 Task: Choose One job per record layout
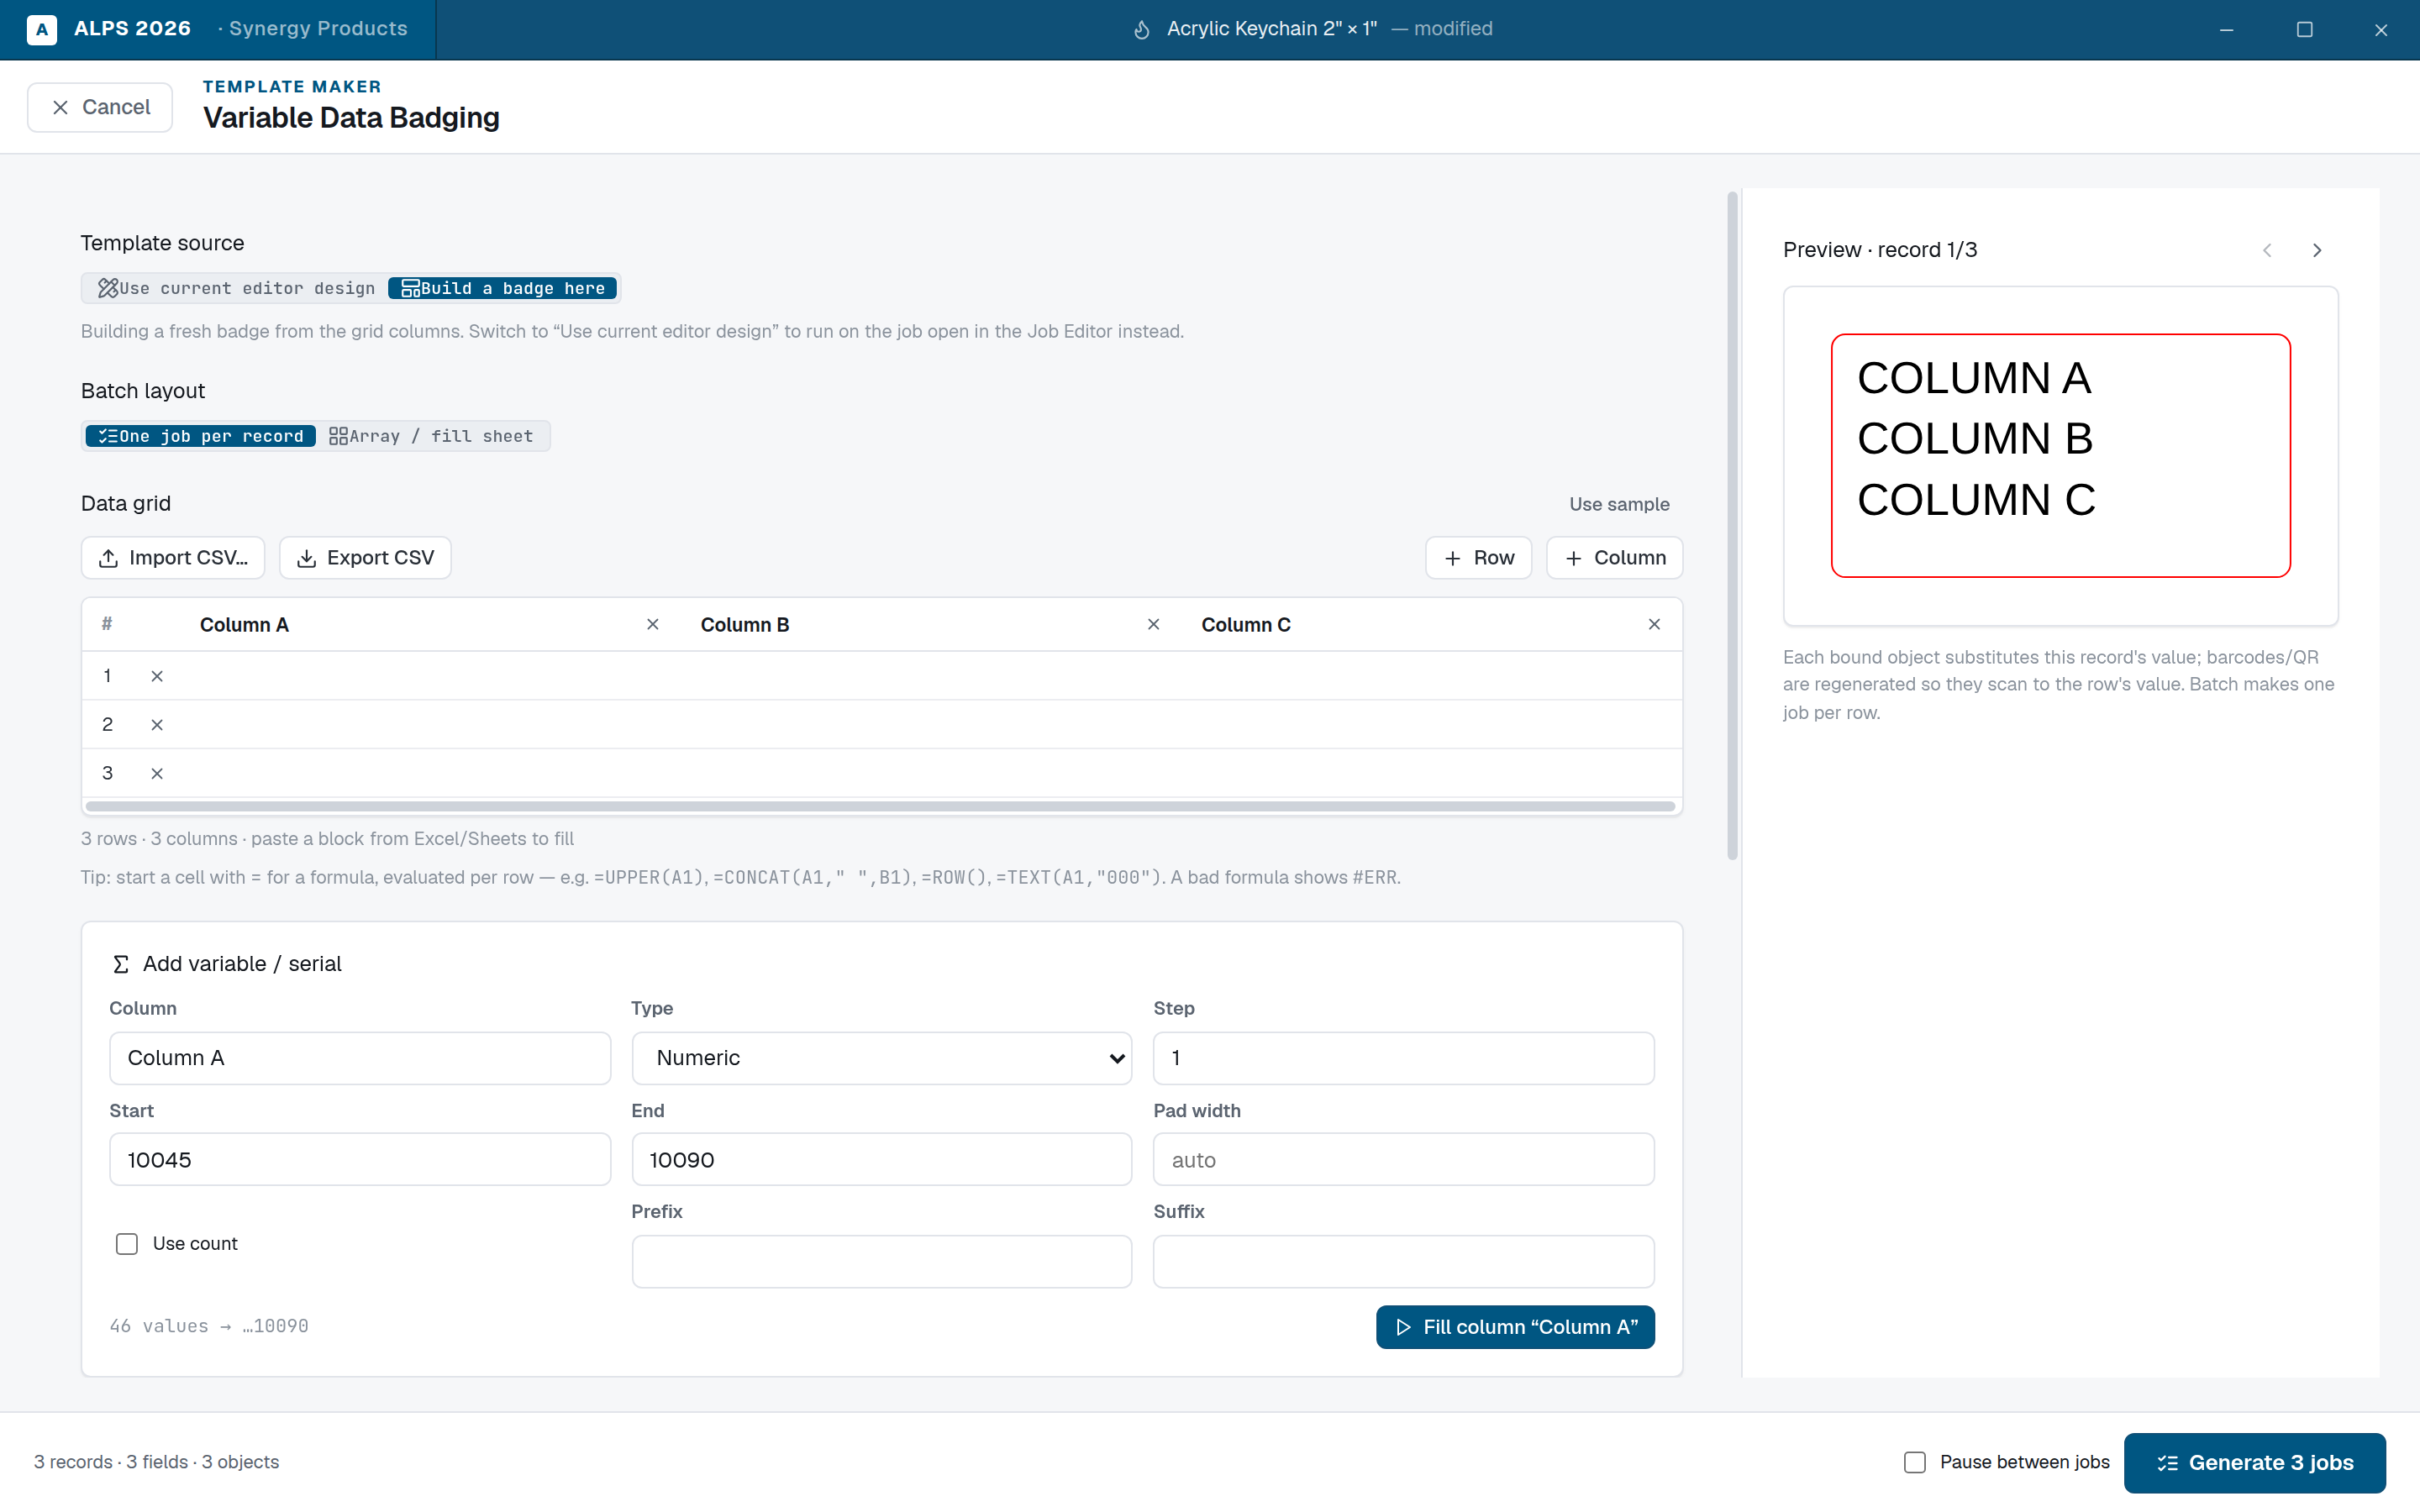pyautogui.click(x=201, y=437)
